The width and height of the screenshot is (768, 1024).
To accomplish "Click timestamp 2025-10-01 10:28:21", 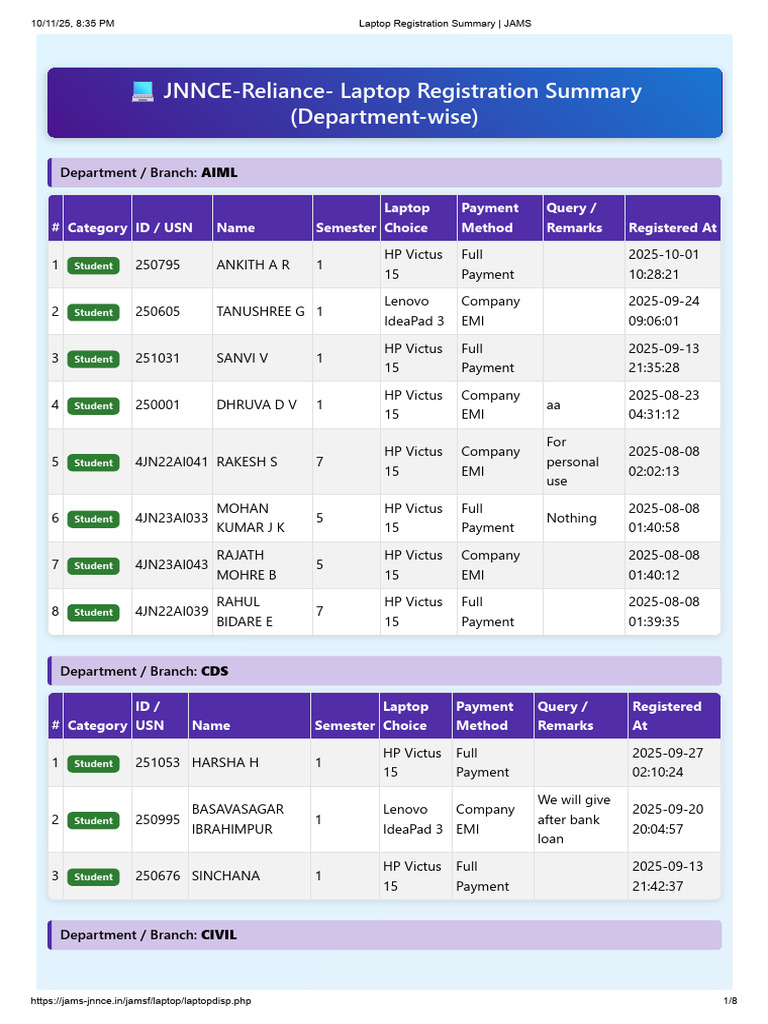I will (664, 264).
